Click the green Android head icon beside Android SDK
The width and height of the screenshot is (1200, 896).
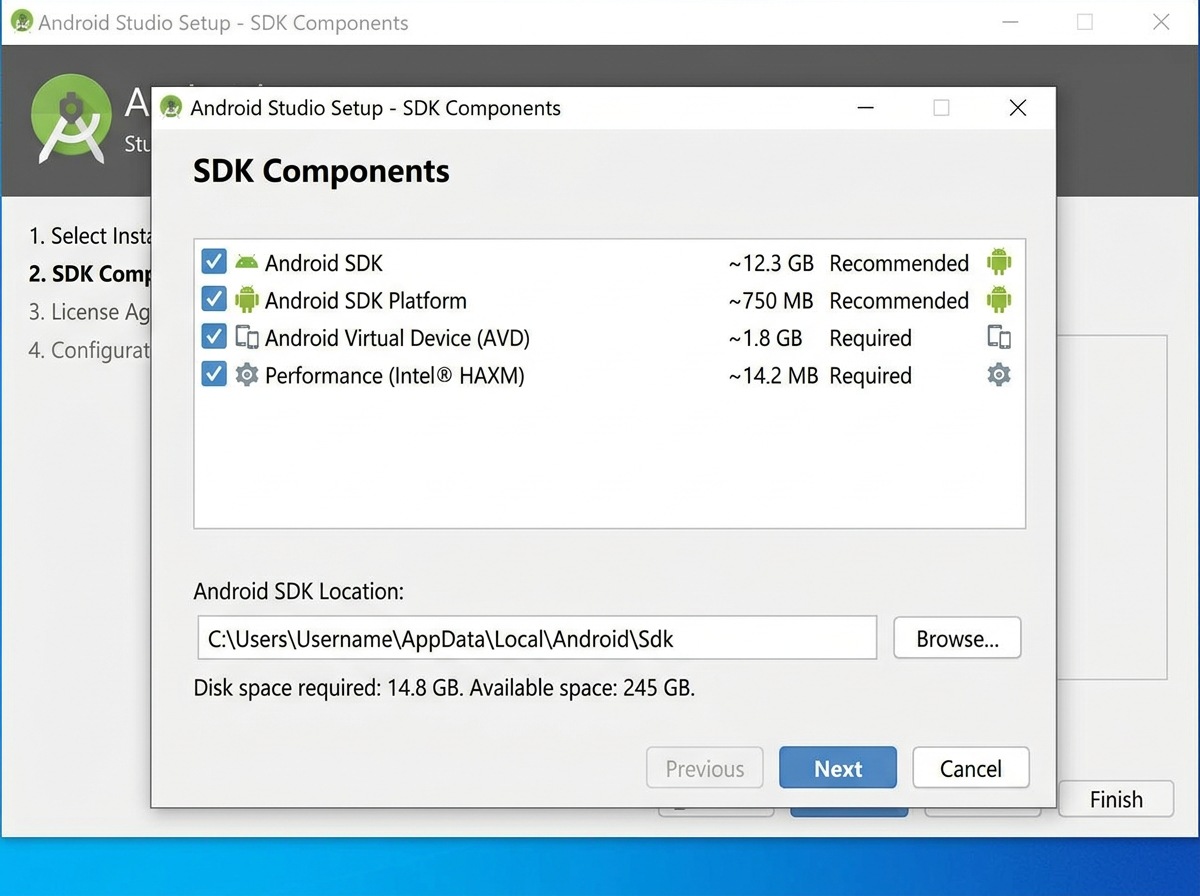coord(246,263)
